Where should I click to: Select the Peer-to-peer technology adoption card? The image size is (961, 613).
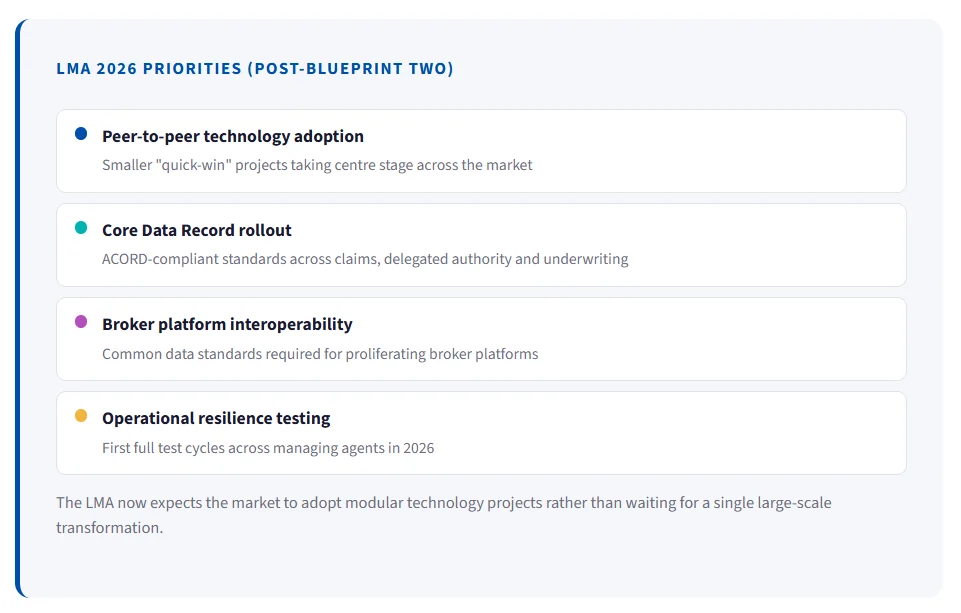pos(481,151)
